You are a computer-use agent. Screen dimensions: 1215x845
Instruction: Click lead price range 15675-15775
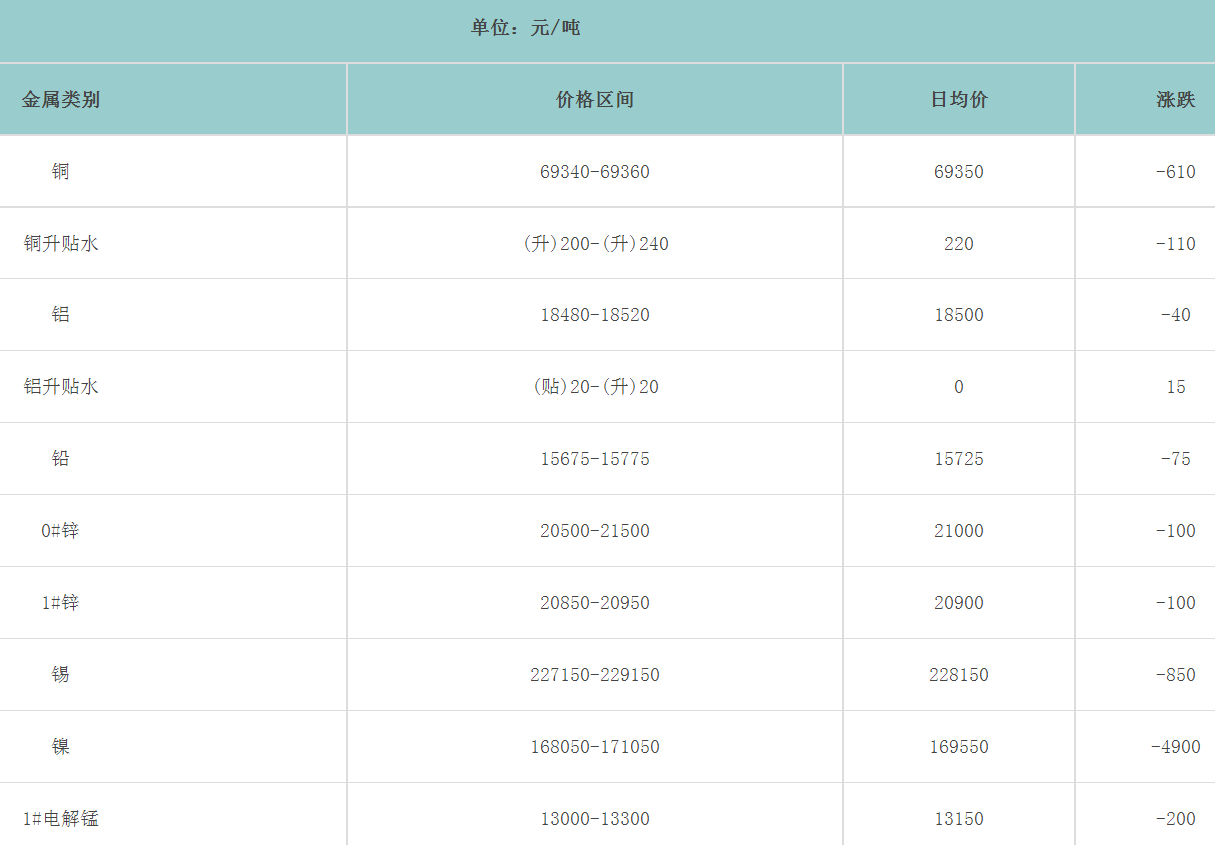pos(595,459)
